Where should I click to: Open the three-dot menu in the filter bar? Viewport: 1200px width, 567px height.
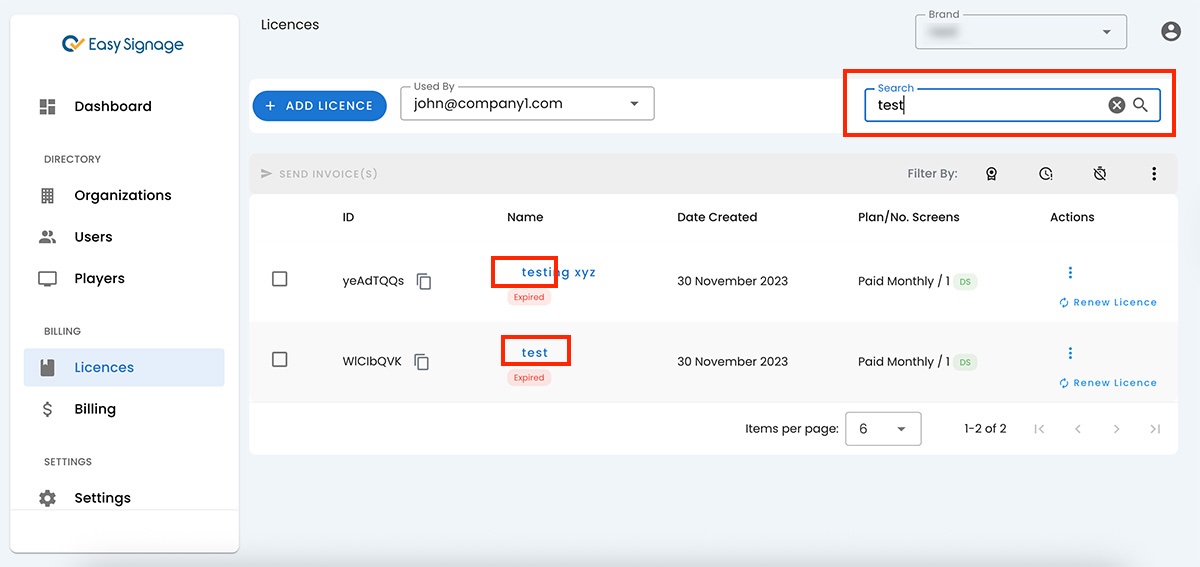coord(1153,174)
